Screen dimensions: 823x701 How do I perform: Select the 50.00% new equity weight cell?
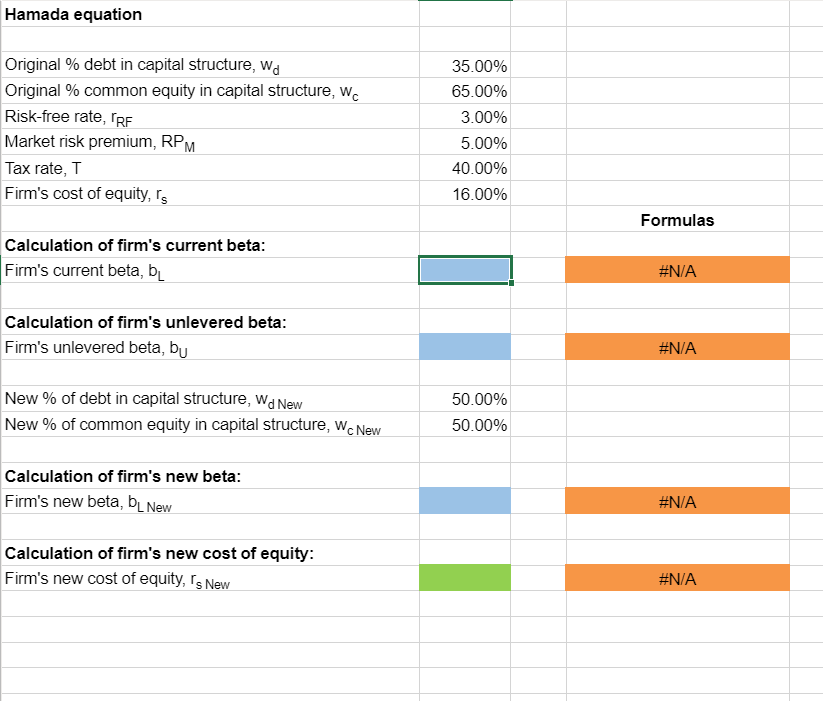pyautogui.click(x=464, y=424)
